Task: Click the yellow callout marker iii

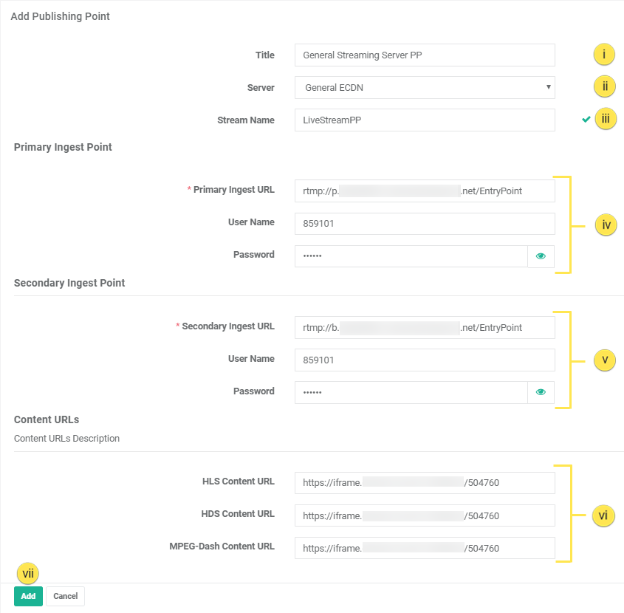Action: click(606, 120)
